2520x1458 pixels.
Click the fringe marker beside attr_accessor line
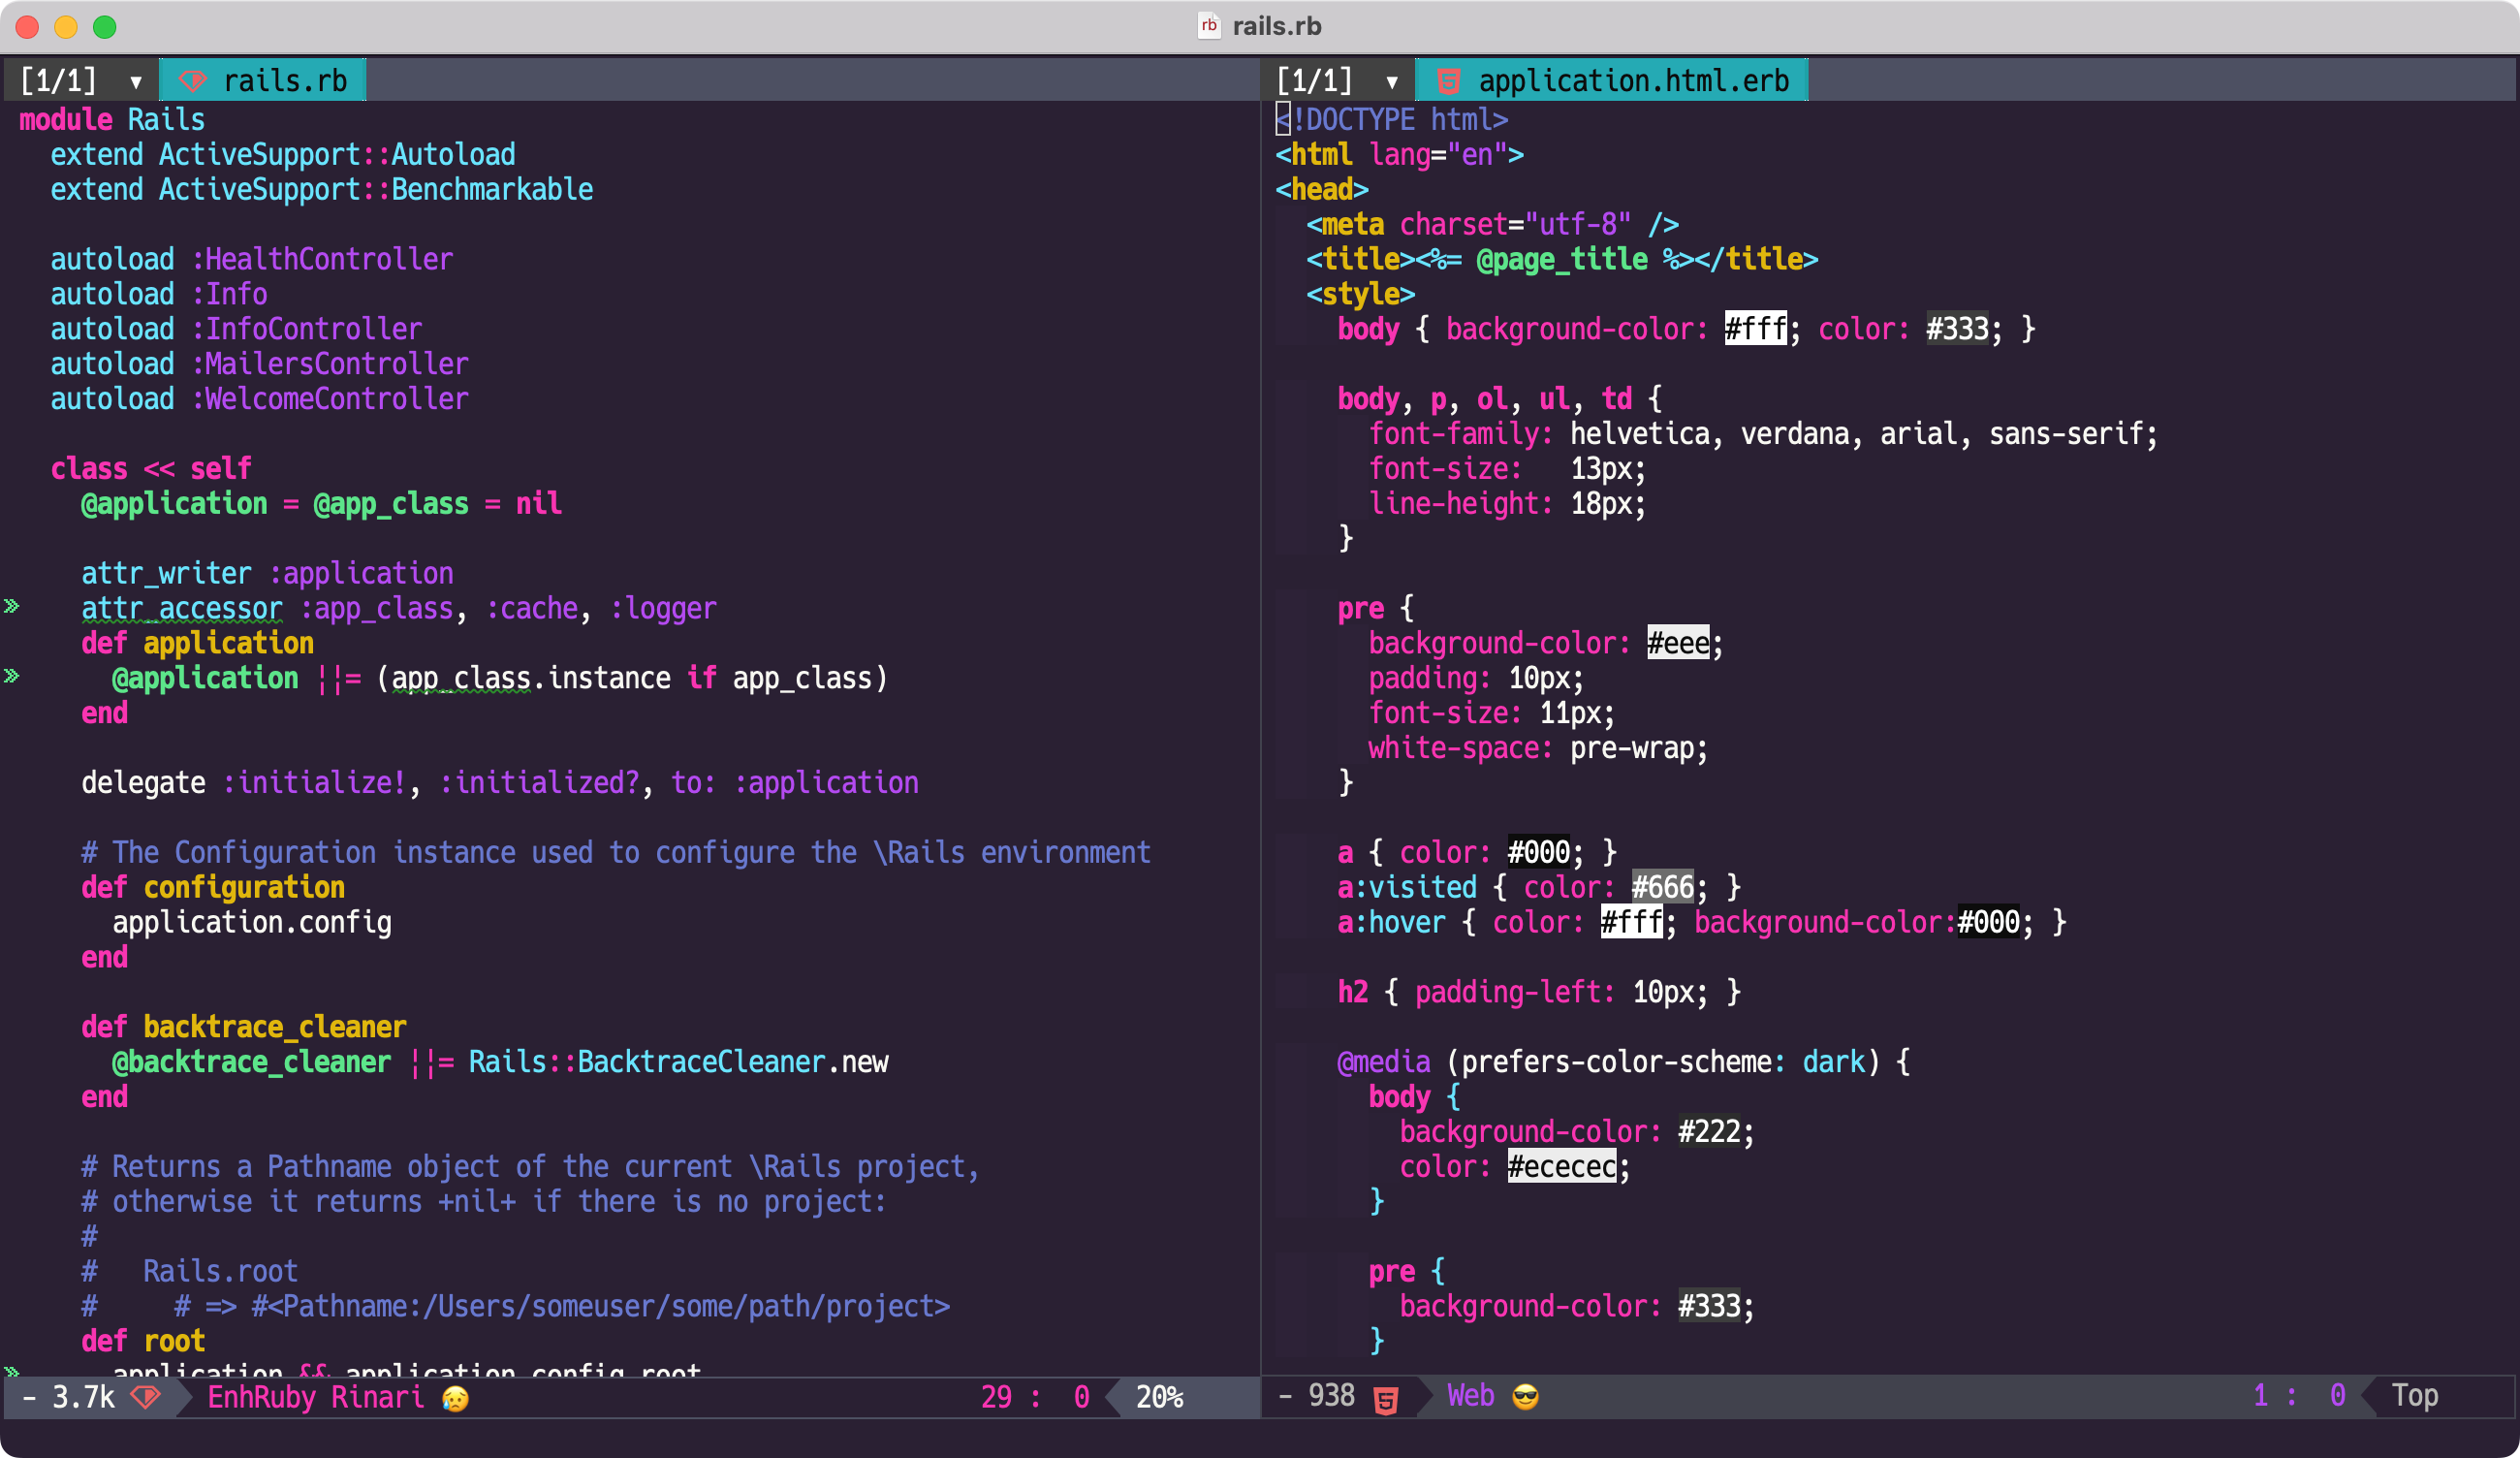pos(12,607)
